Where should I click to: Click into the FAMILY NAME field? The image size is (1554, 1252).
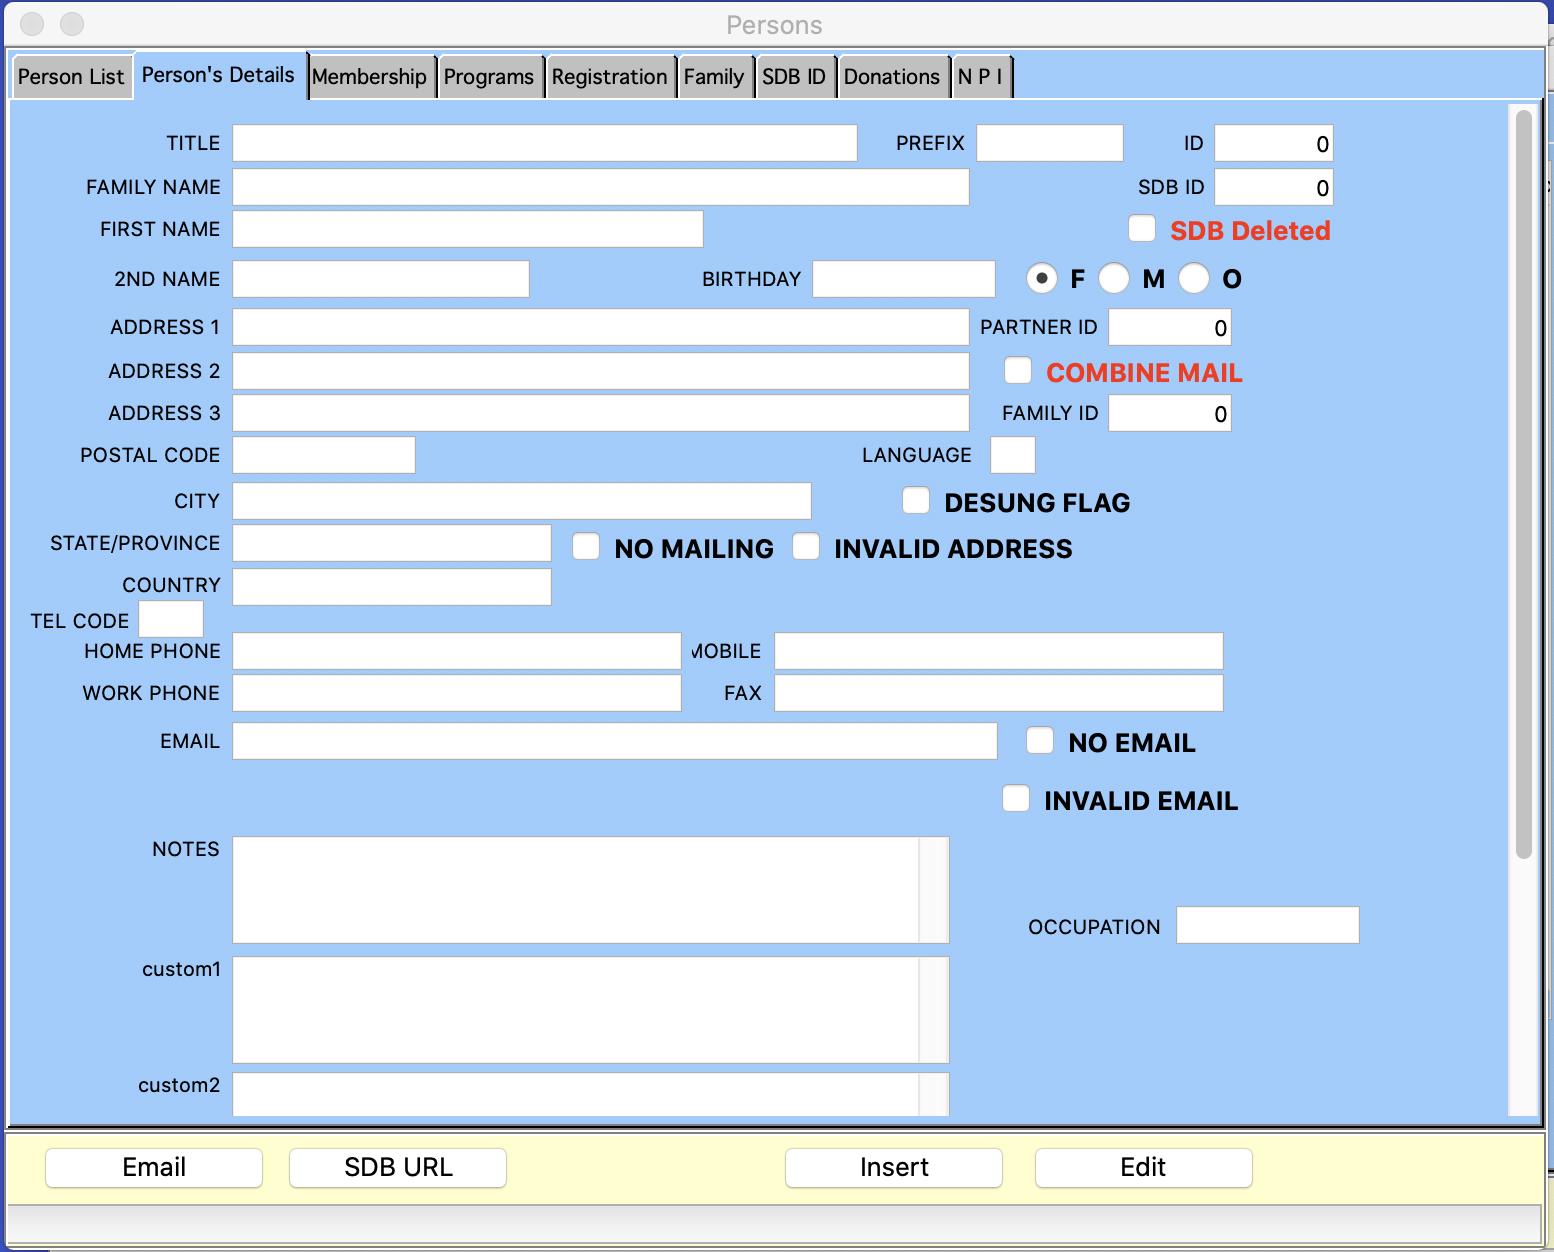tap(600, 187)
